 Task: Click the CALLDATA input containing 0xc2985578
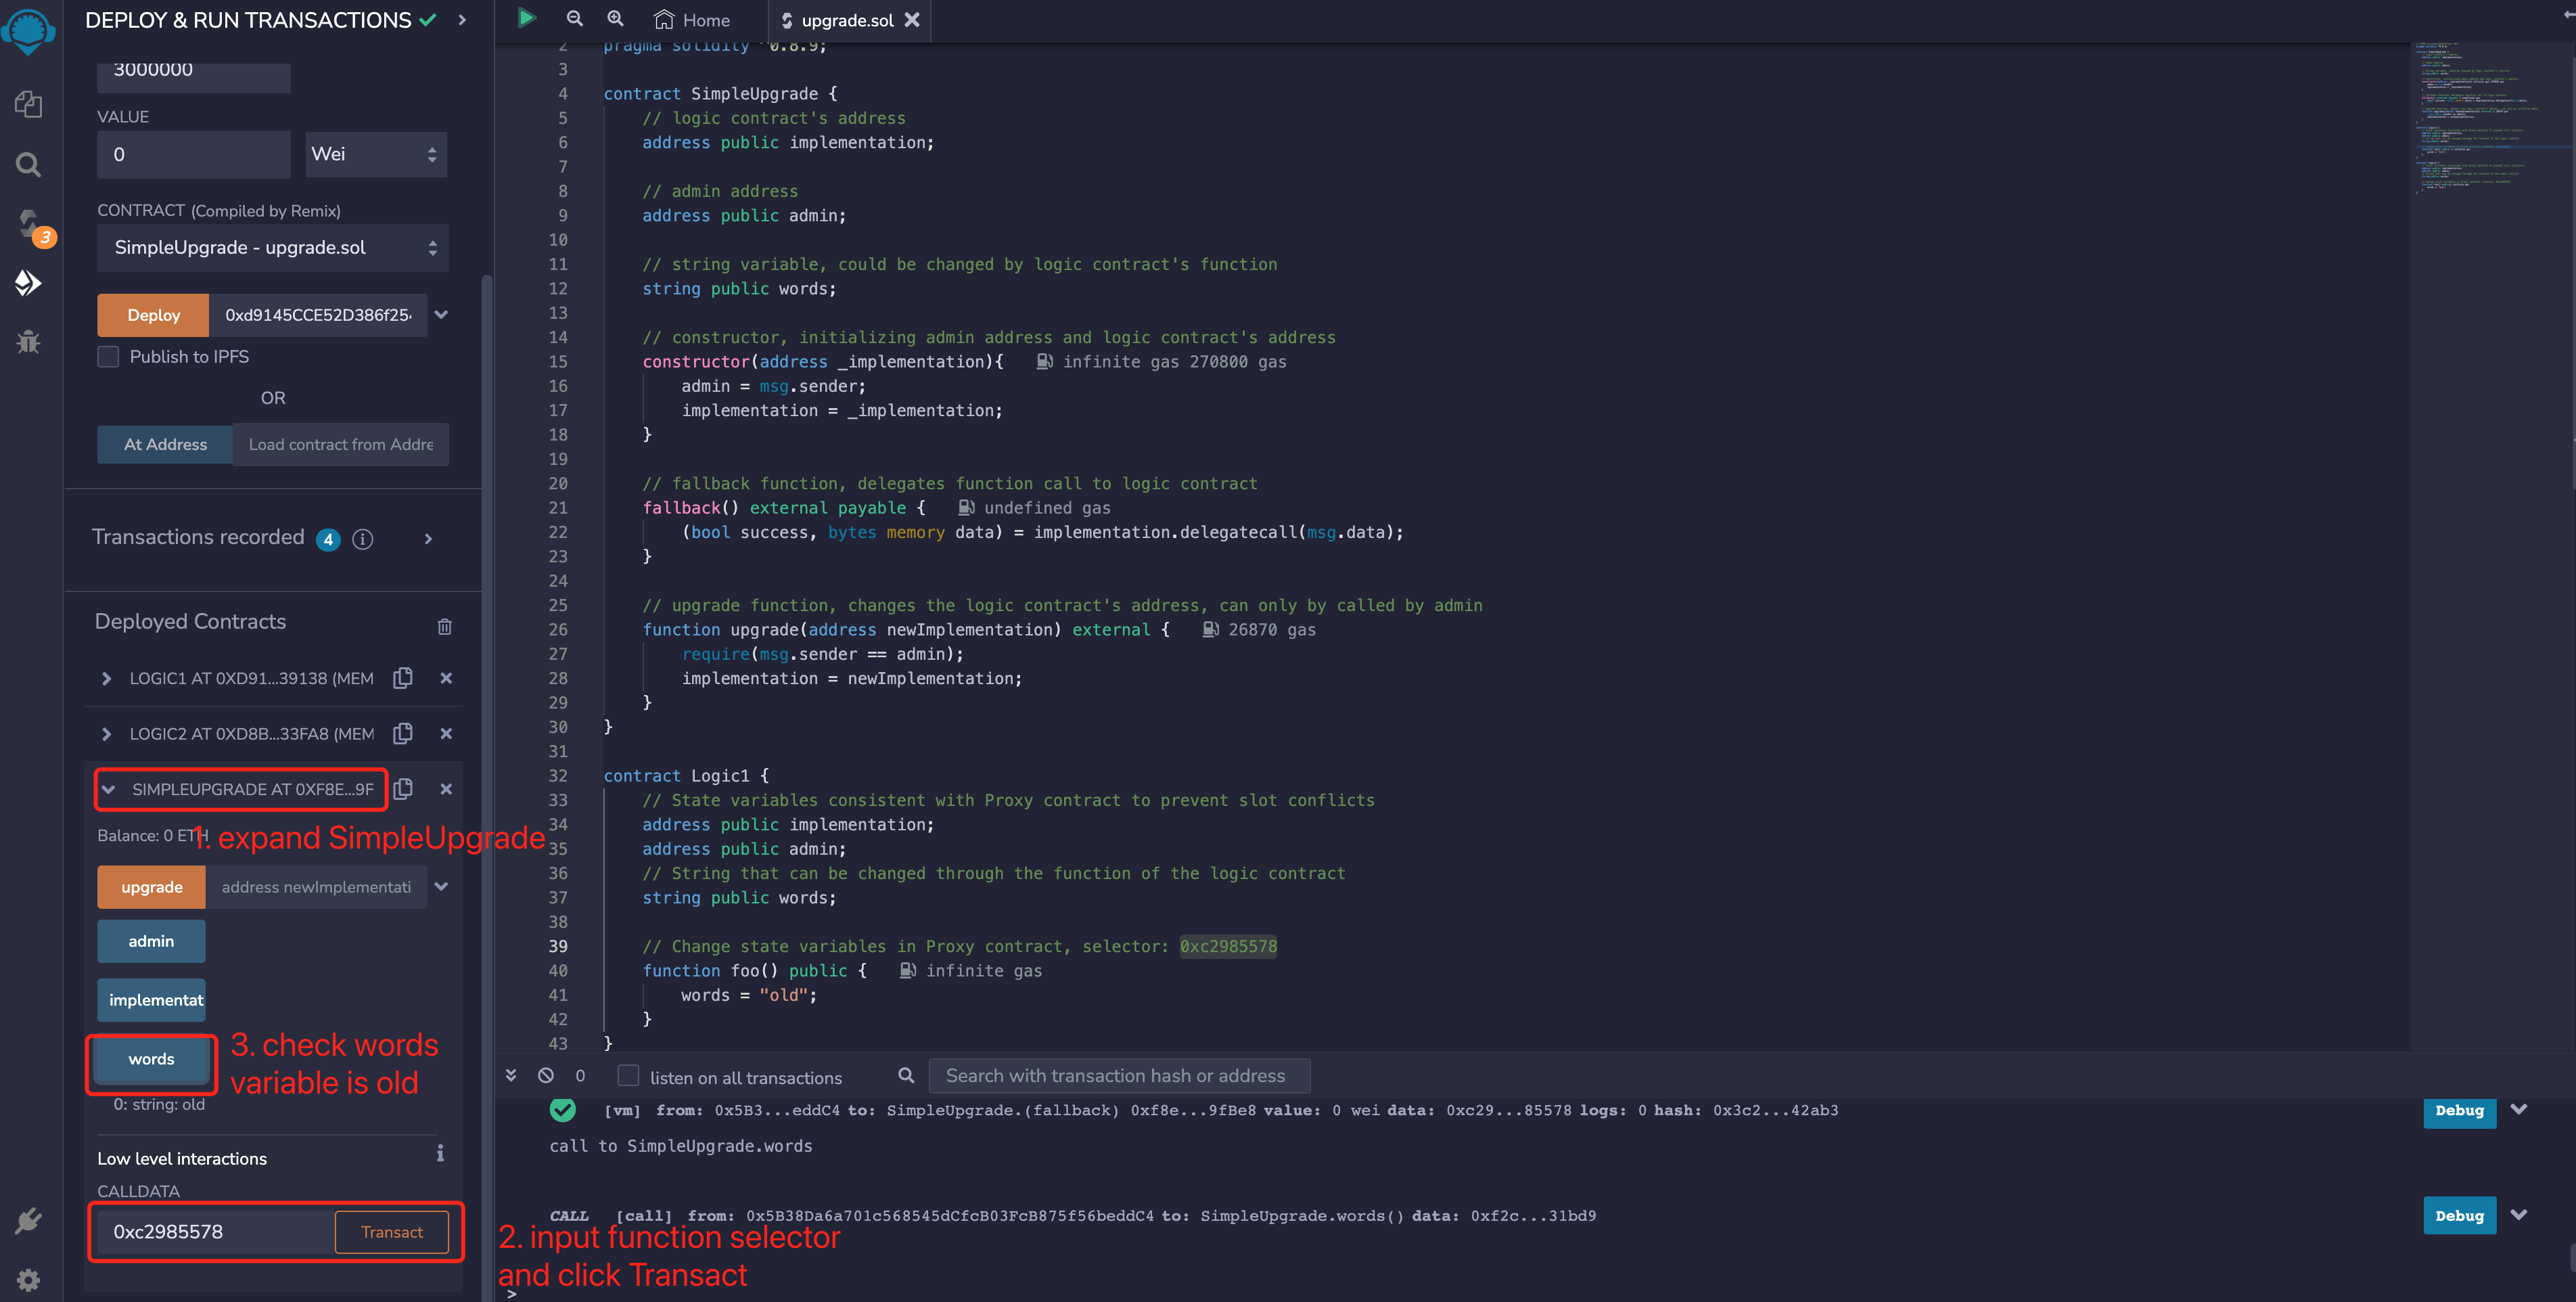(216, 1232)
